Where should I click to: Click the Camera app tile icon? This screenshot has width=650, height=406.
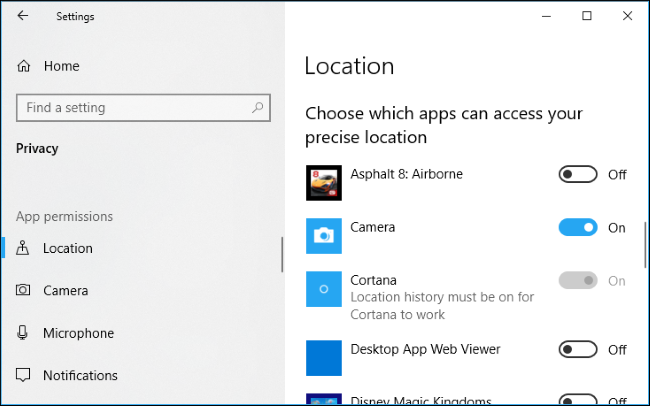tap(324, 236)
